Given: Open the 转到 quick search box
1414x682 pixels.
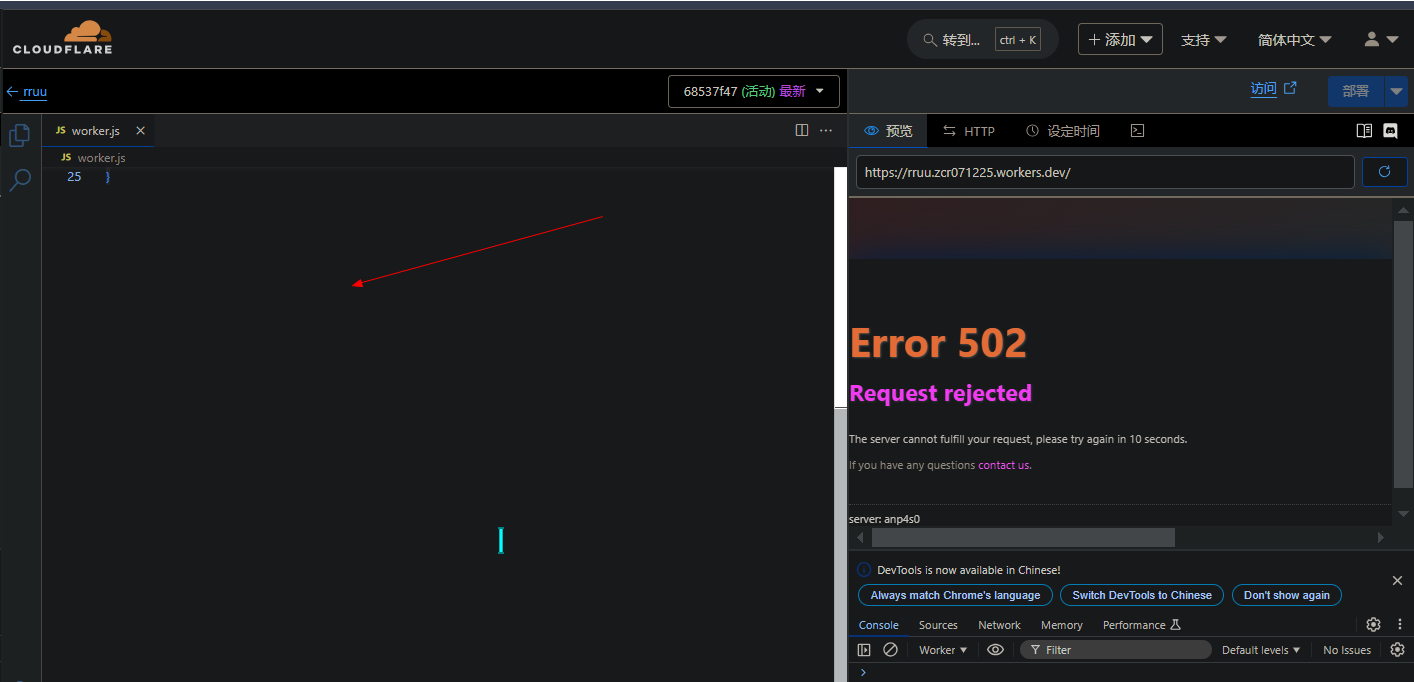Looking at the screenshot, I should [982, 40].
